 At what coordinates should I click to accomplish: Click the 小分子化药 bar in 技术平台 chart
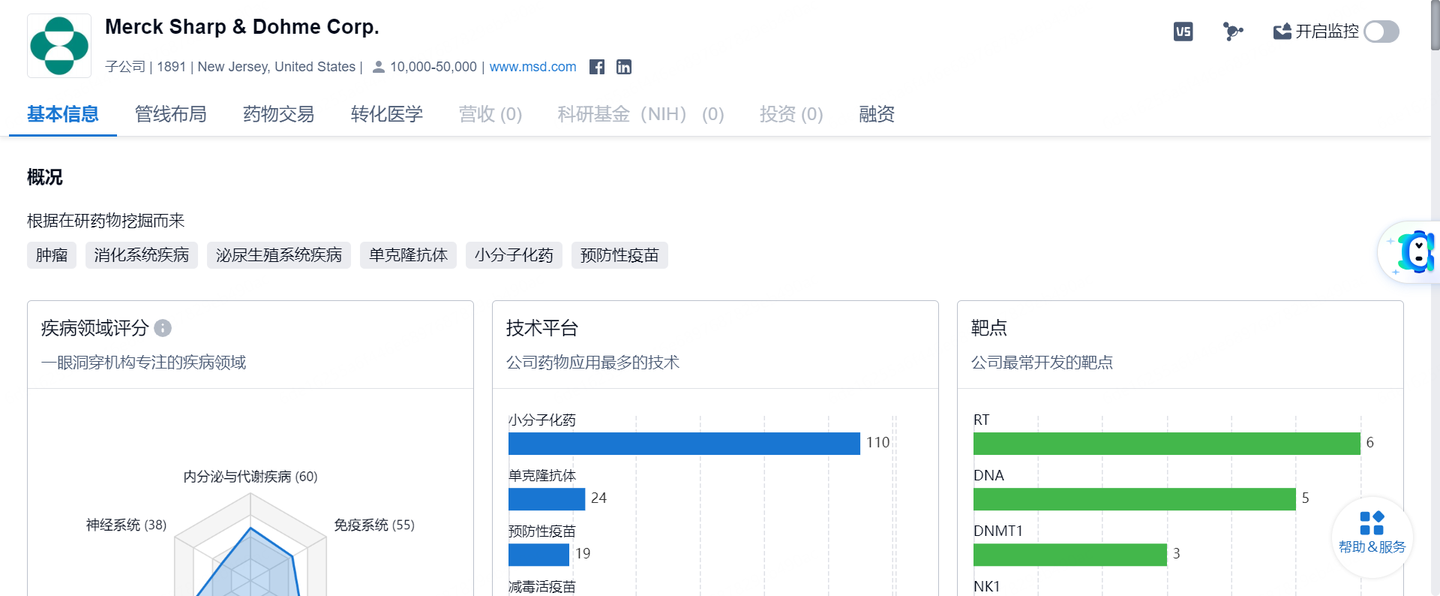(x=684, y=442)
